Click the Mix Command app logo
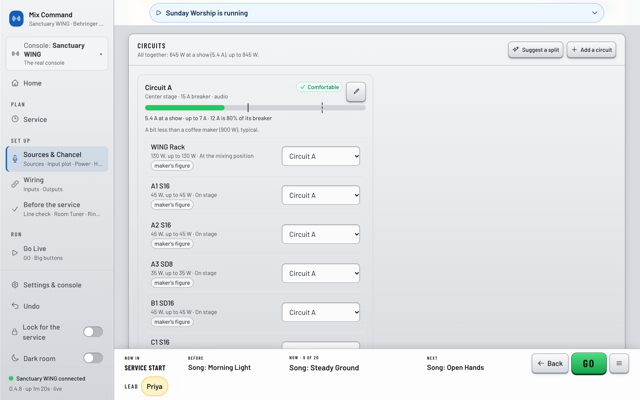This screenshot has height=400, width=640. 16,18
